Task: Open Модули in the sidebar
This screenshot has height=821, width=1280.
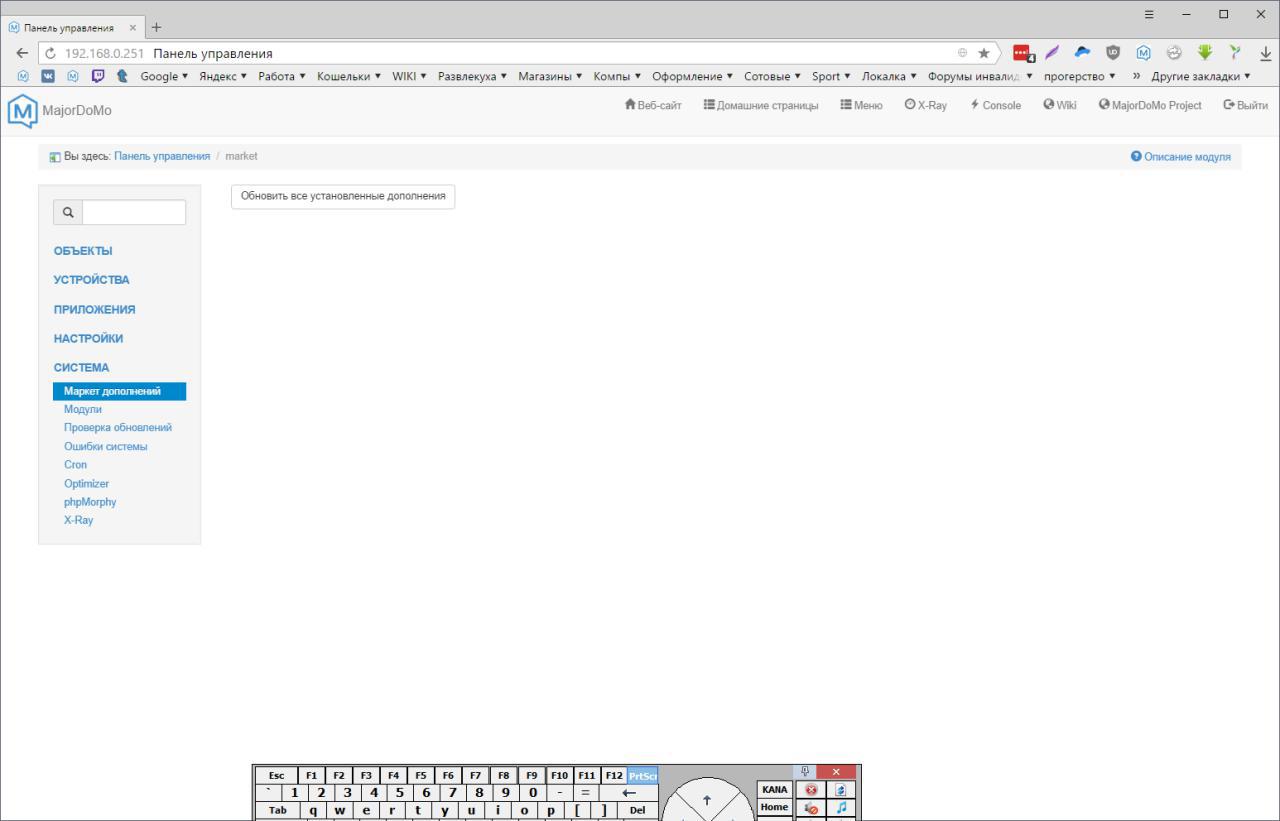Action: pos(83,409)
